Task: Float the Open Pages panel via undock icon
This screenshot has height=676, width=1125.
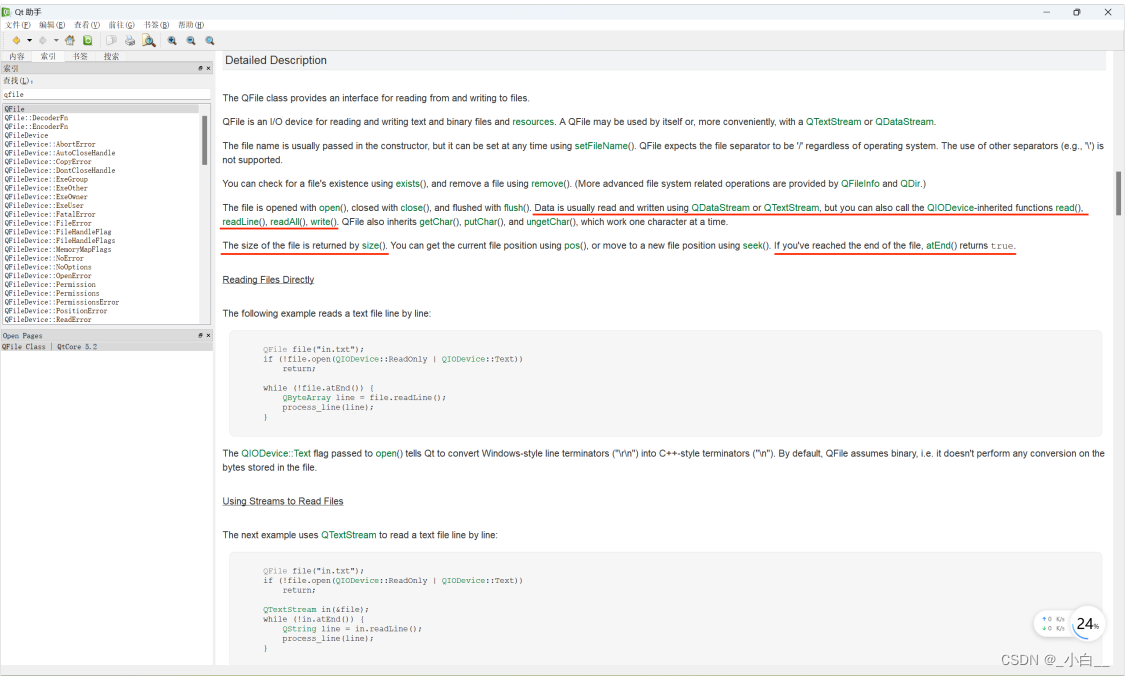Action: (x=201, y=335)
